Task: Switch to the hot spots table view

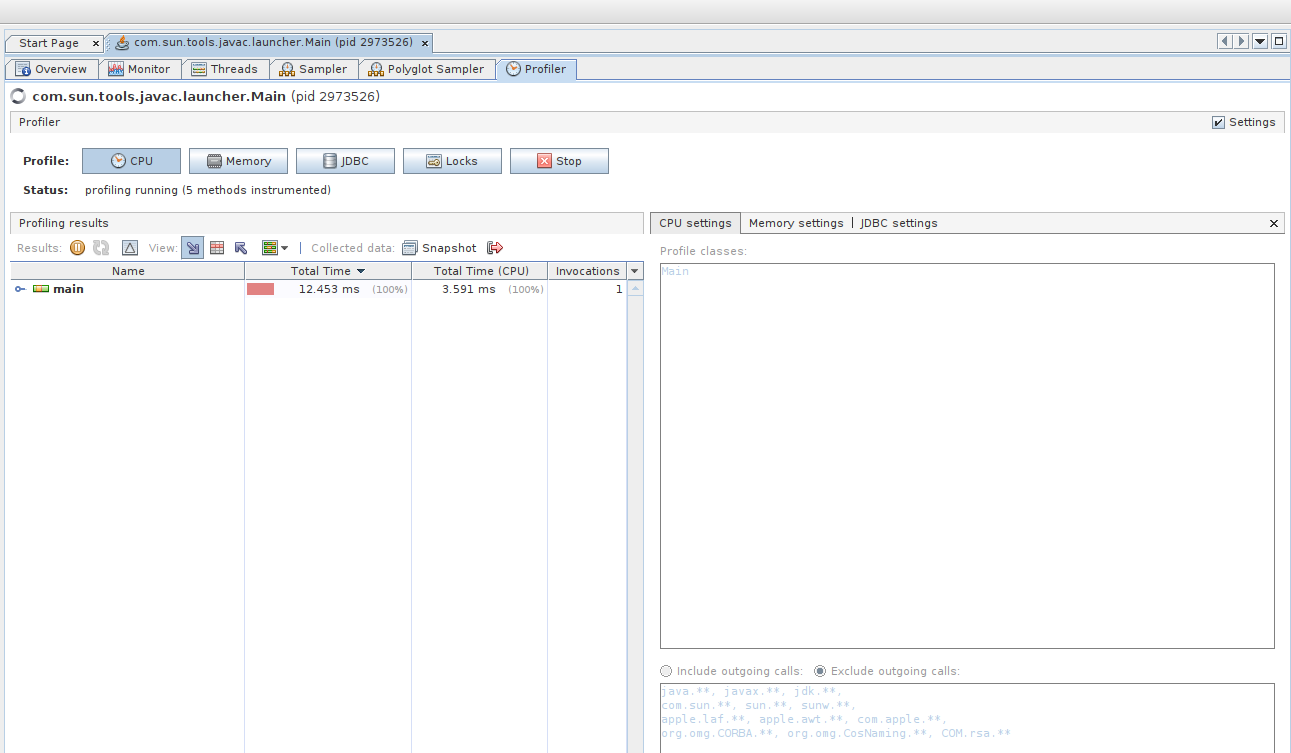Action: (x=217, y=248)
